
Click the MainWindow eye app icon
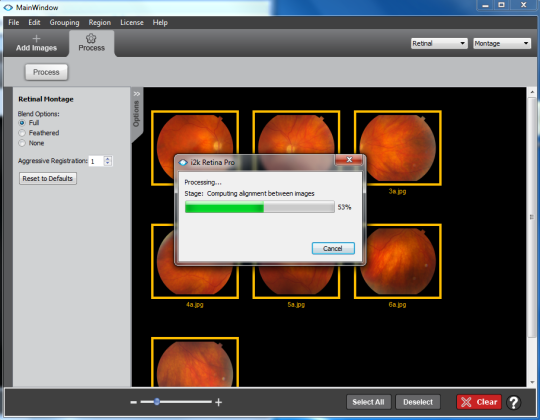(x=8, y=7)
